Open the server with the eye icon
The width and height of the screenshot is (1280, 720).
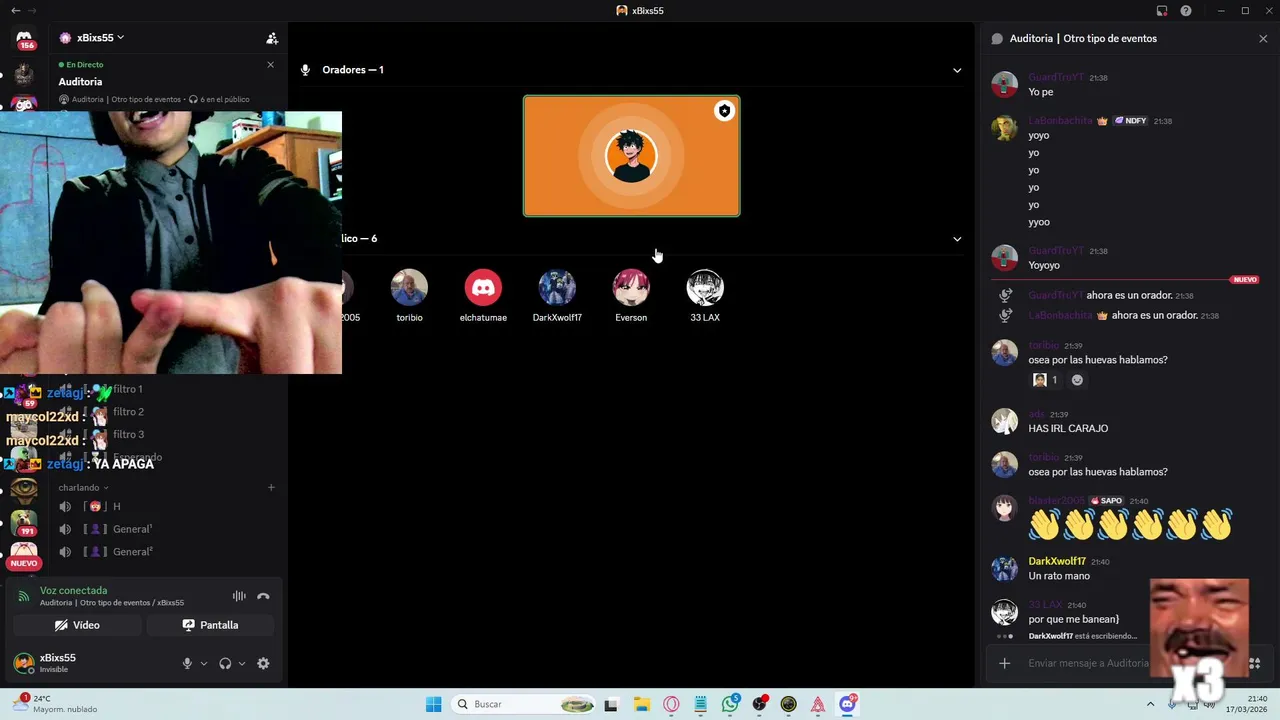coord(24,489)
